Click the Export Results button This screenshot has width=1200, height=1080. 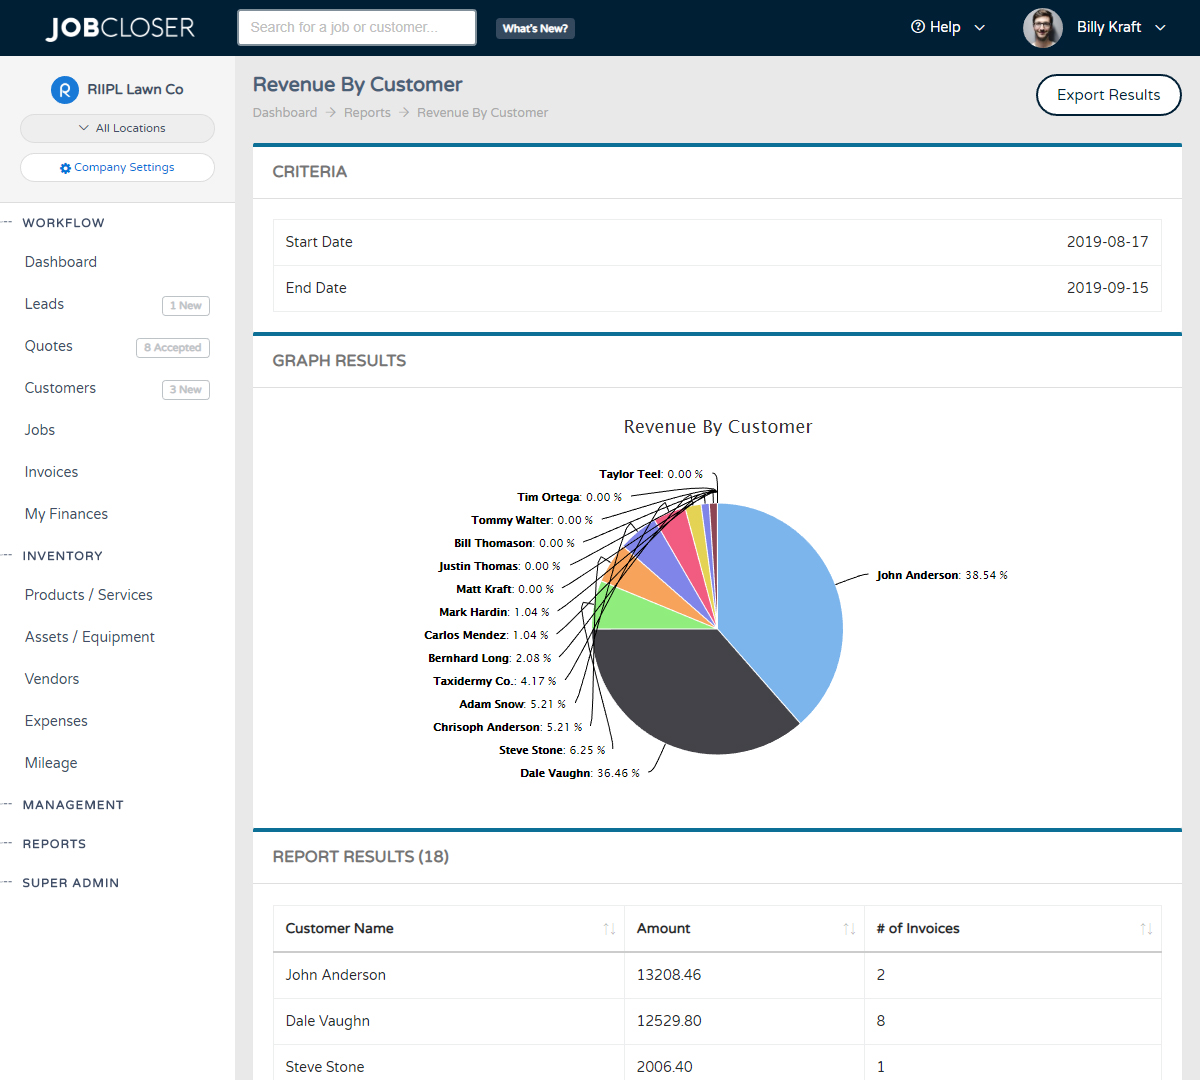(1108, 94)
